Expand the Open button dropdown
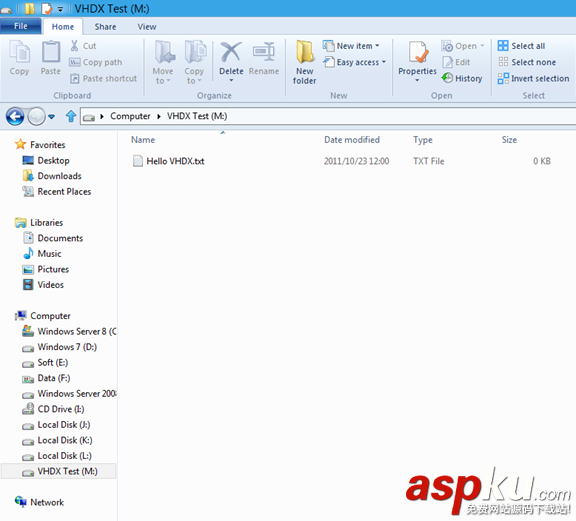The height and width of the screenshot is (521, 576). pyautogui.click(x=482, y=46)
